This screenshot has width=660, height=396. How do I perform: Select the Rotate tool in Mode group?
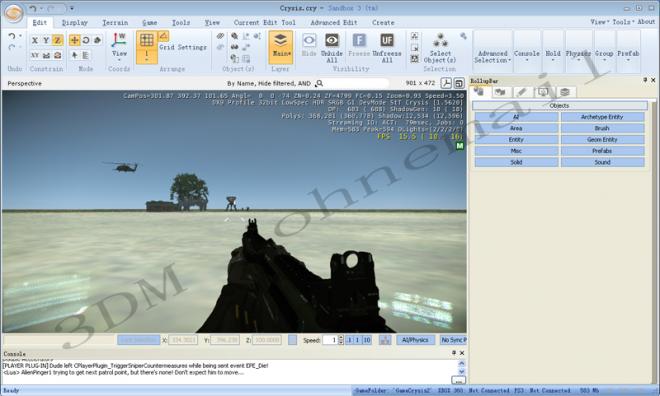coord(86,40)
